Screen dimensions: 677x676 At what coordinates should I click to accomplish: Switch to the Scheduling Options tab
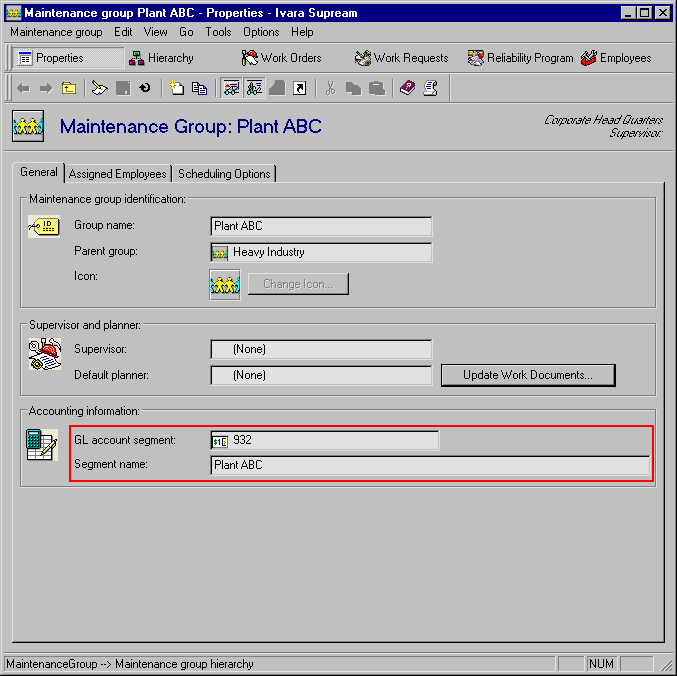click(224, 174)
